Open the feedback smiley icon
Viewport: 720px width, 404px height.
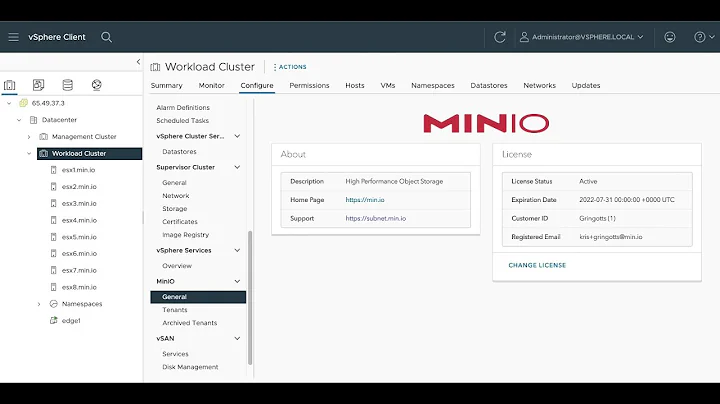tap(670, 37)
